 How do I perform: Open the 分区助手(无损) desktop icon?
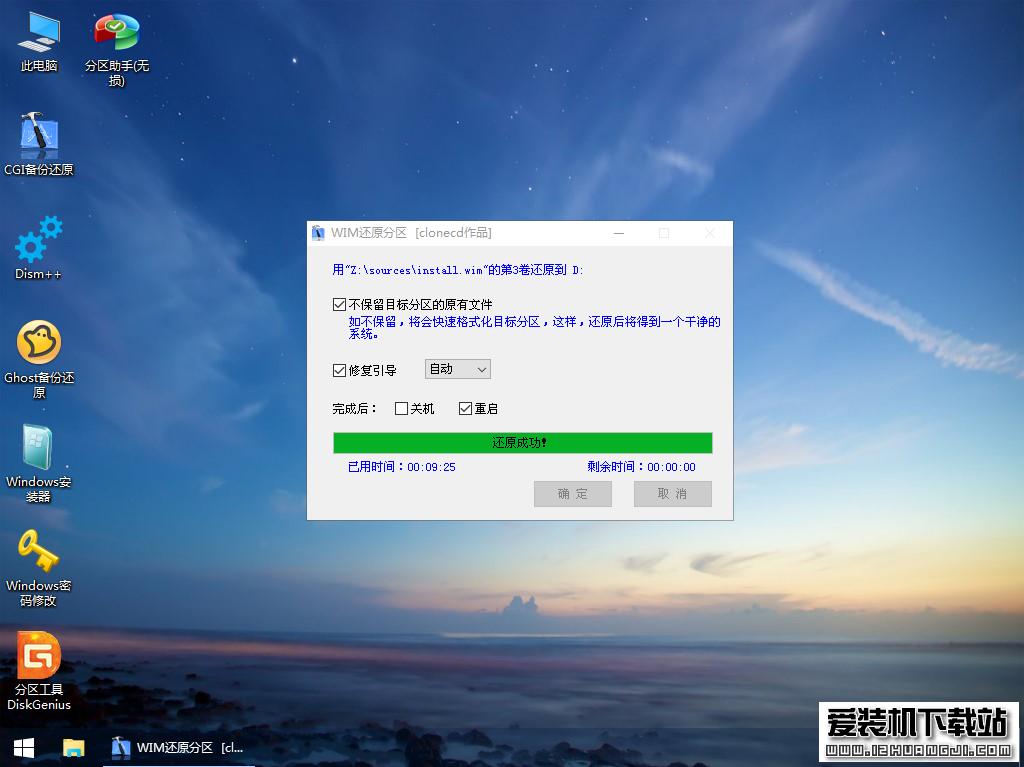click(117, 49)
